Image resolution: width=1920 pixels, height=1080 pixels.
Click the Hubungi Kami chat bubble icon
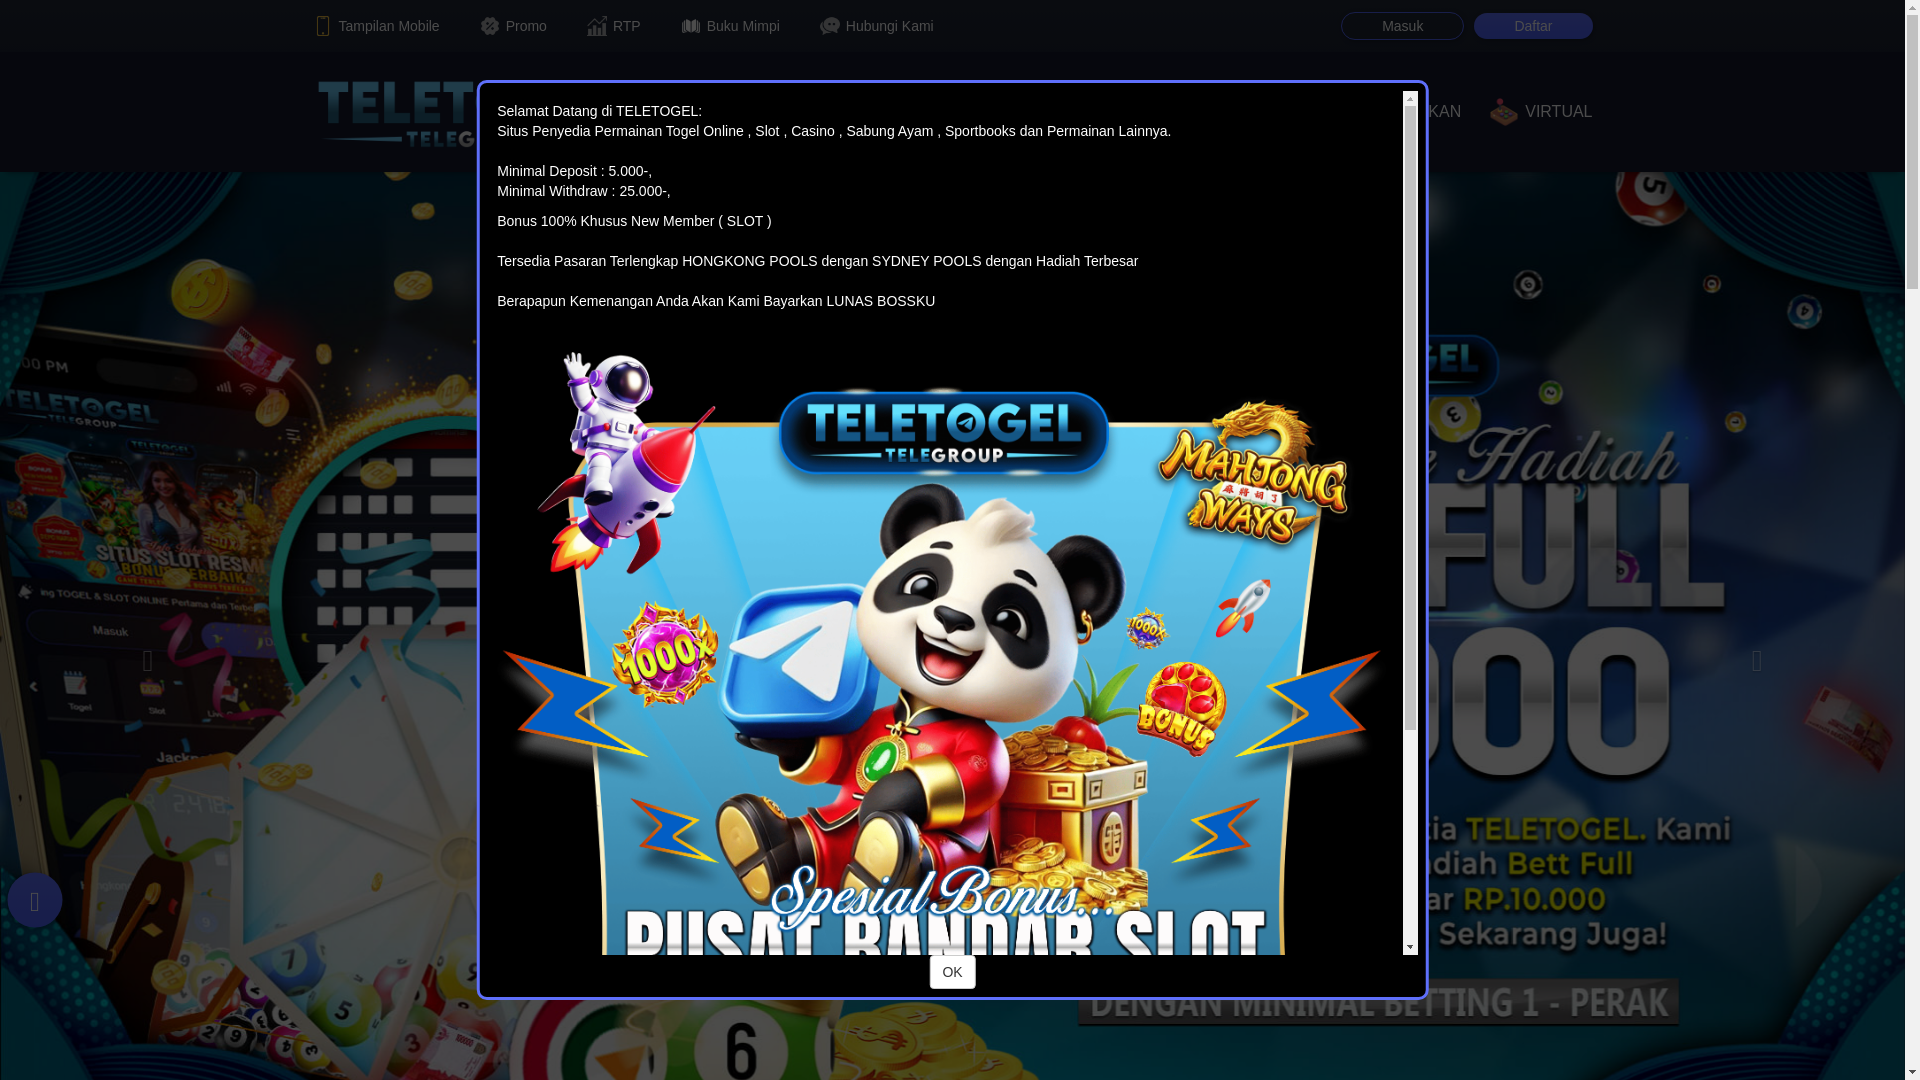click(x=830, y=26)
